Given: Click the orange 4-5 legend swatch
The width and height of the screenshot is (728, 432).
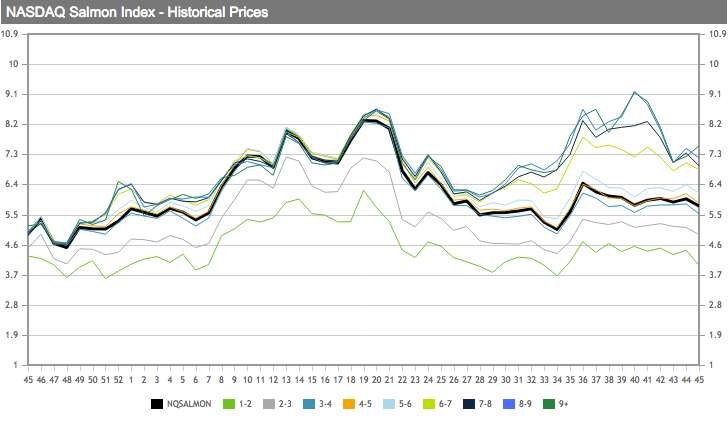Looking at the screenshot, I should (x=349, y=404).
